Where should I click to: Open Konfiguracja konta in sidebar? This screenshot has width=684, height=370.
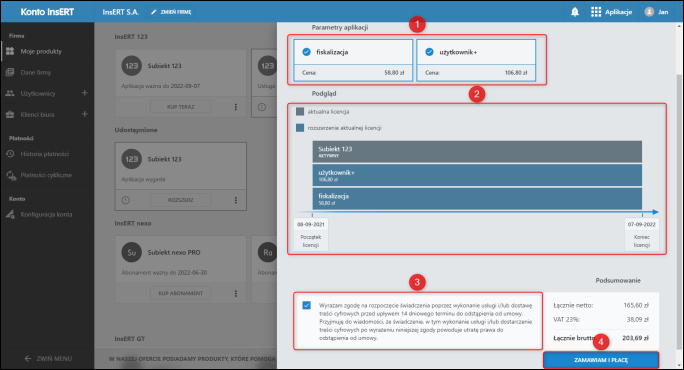pos(47,214)
